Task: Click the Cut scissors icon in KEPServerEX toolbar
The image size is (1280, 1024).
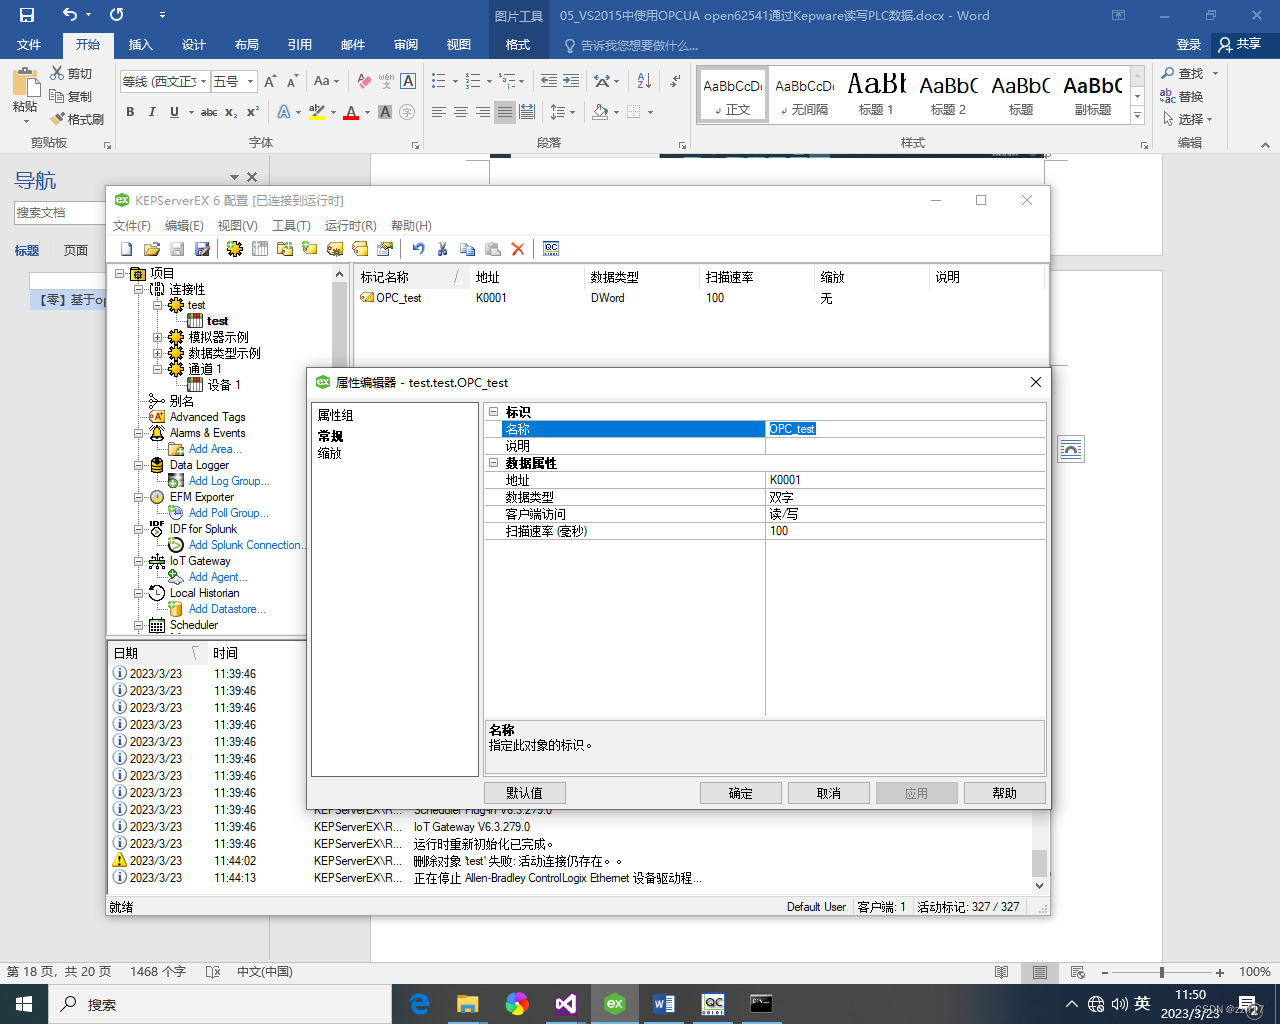Action: (442, 249)
